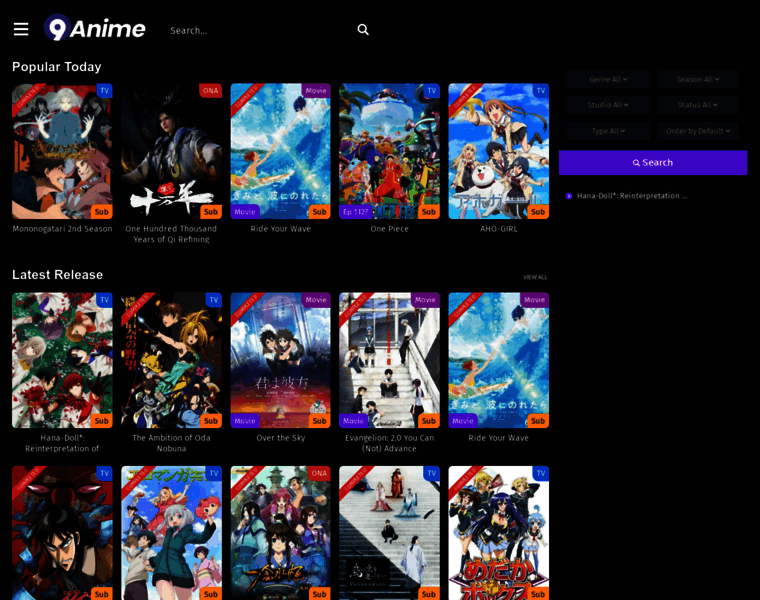Open the Order by Default dropdown

(698, 131)
